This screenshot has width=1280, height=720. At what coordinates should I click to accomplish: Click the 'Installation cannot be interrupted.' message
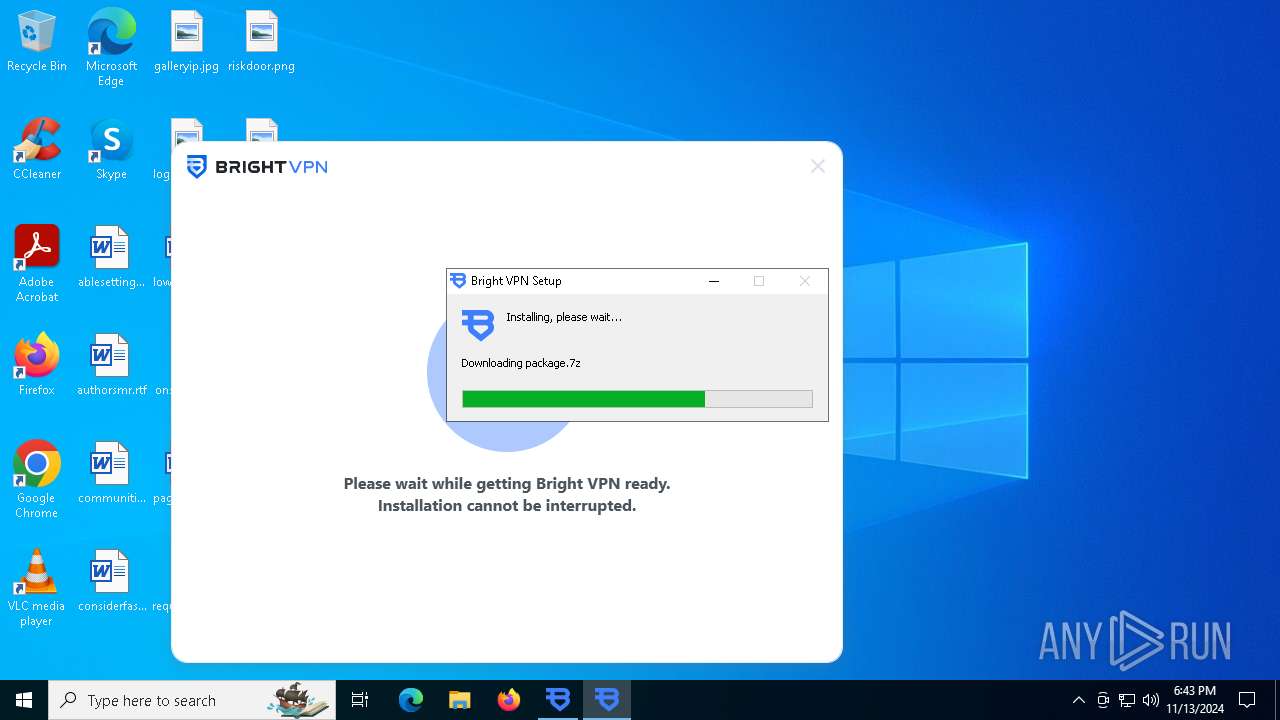507,506
